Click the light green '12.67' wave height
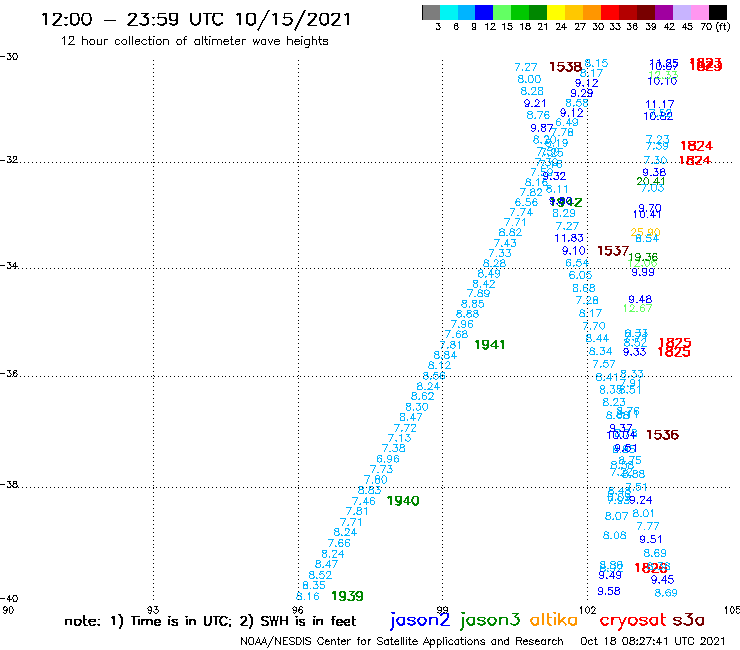Image resolution: width=740 pixels, height=650 pixels. tap(637, 308)
